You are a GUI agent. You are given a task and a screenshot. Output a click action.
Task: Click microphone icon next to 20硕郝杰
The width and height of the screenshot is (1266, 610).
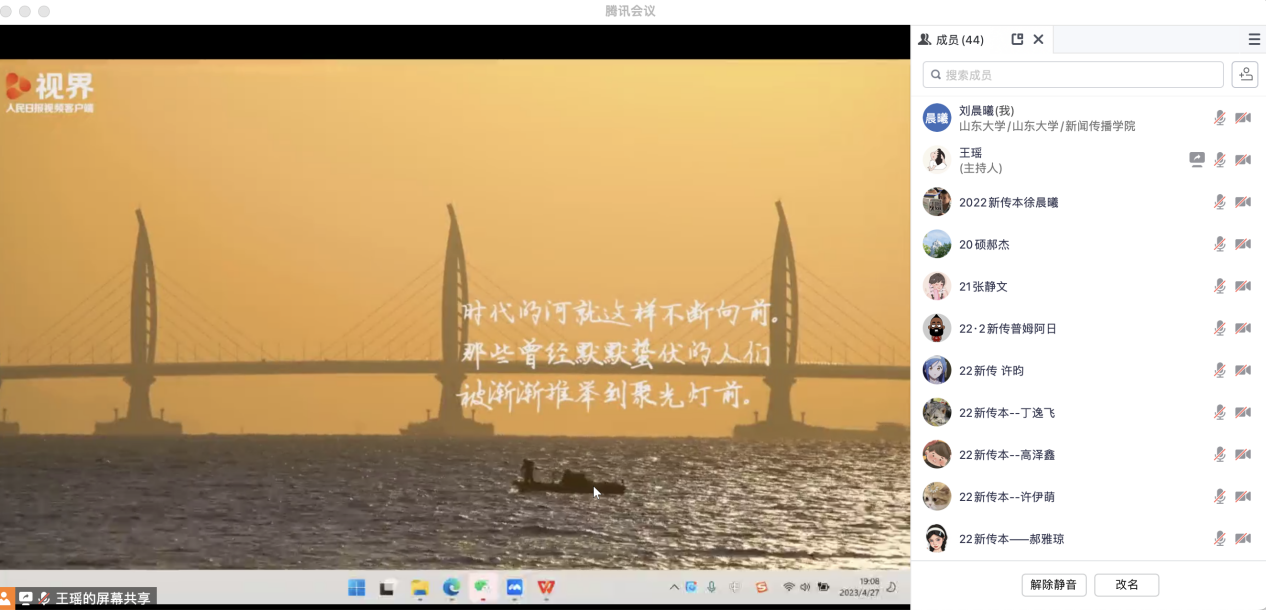1220,244
